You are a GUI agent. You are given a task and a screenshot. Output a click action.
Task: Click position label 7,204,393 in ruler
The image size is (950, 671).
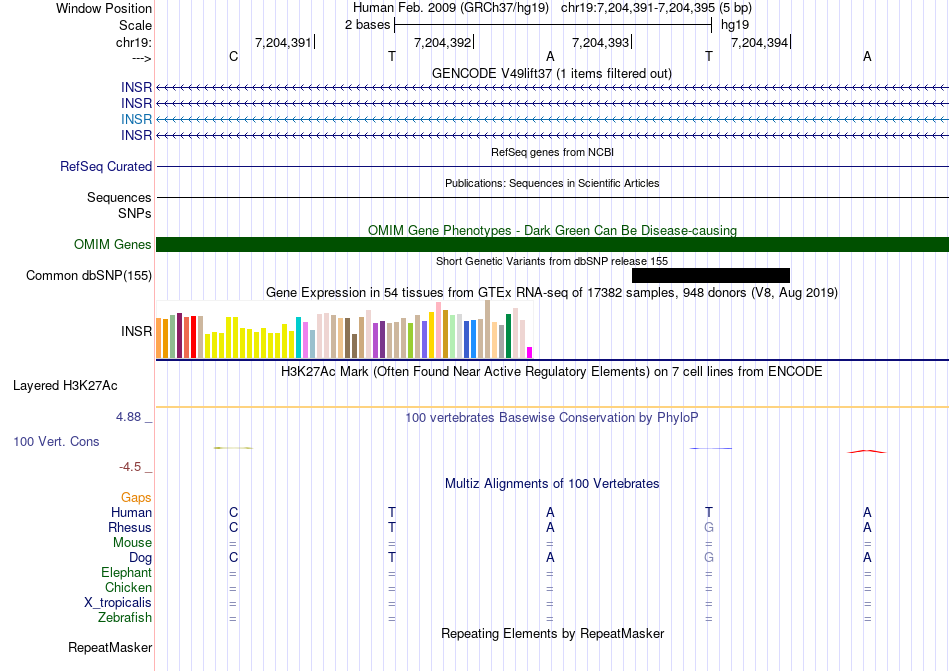point(600,42)
